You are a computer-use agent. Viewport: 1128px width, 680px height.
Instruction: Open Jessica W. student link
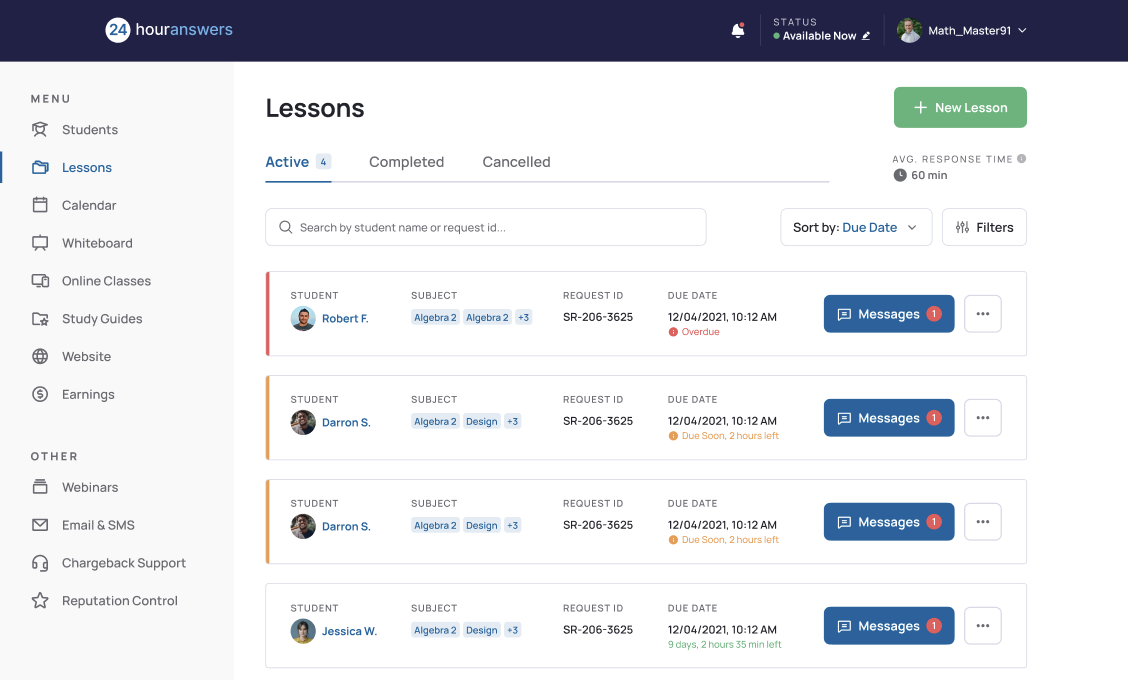click(349, 631)
